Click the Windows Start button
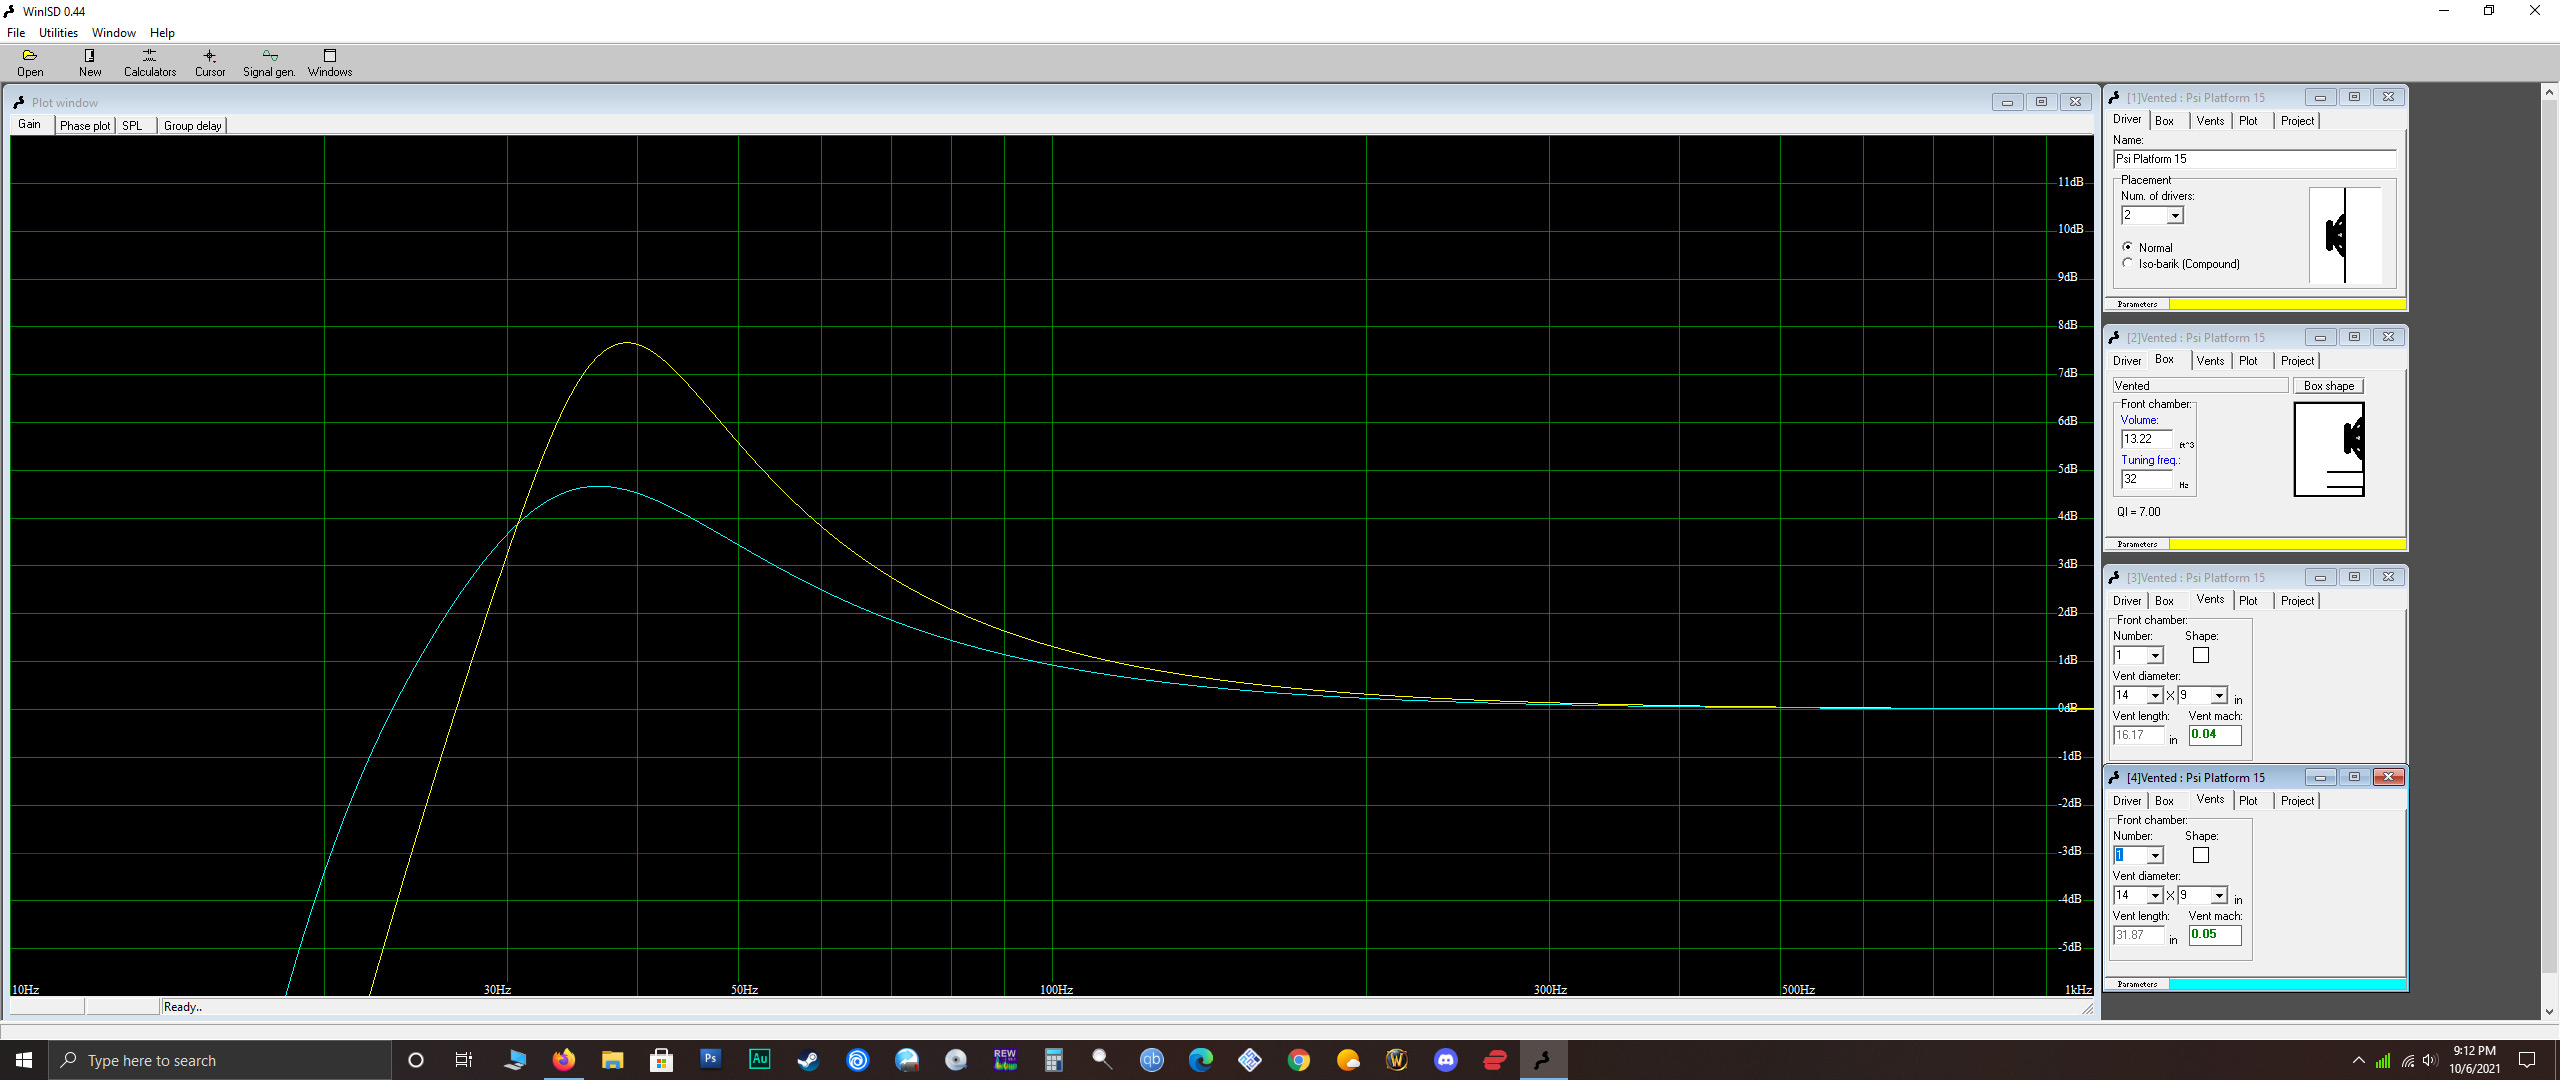2560x1080 pixels. [x=24, y=1060]
